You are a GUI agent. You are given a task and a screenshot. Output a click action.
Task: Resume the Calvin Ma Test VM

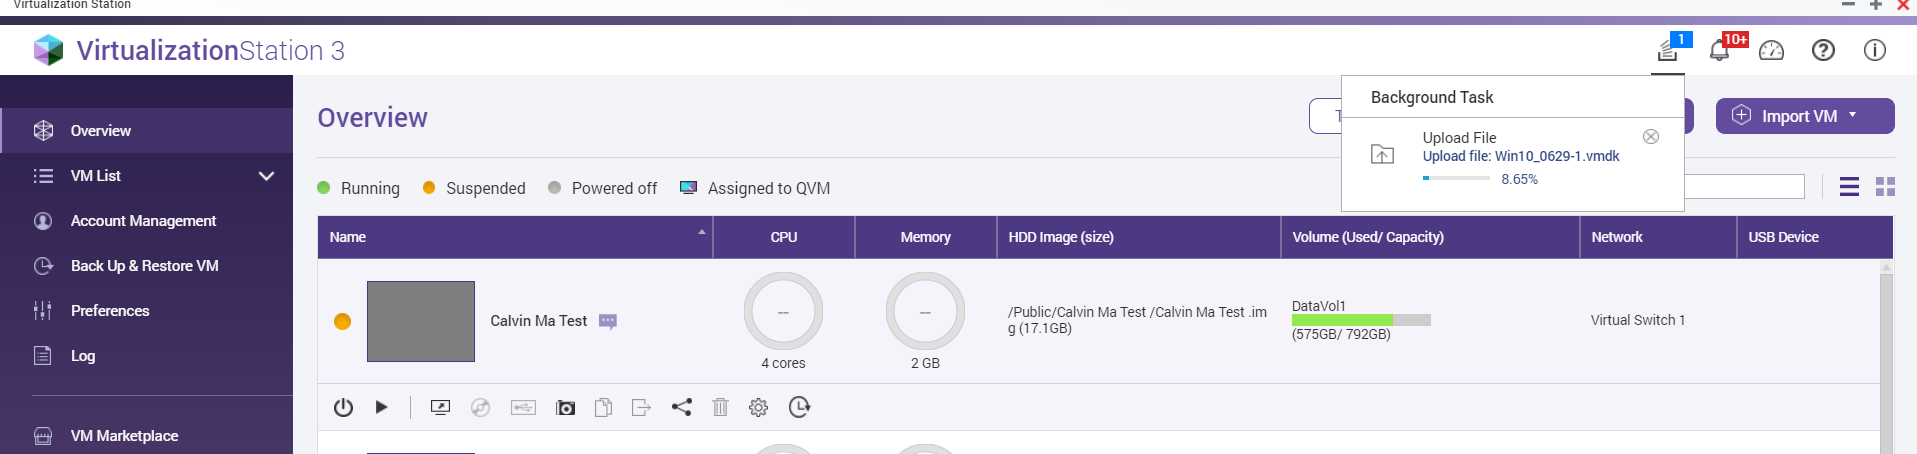click(x=381, y=407)
